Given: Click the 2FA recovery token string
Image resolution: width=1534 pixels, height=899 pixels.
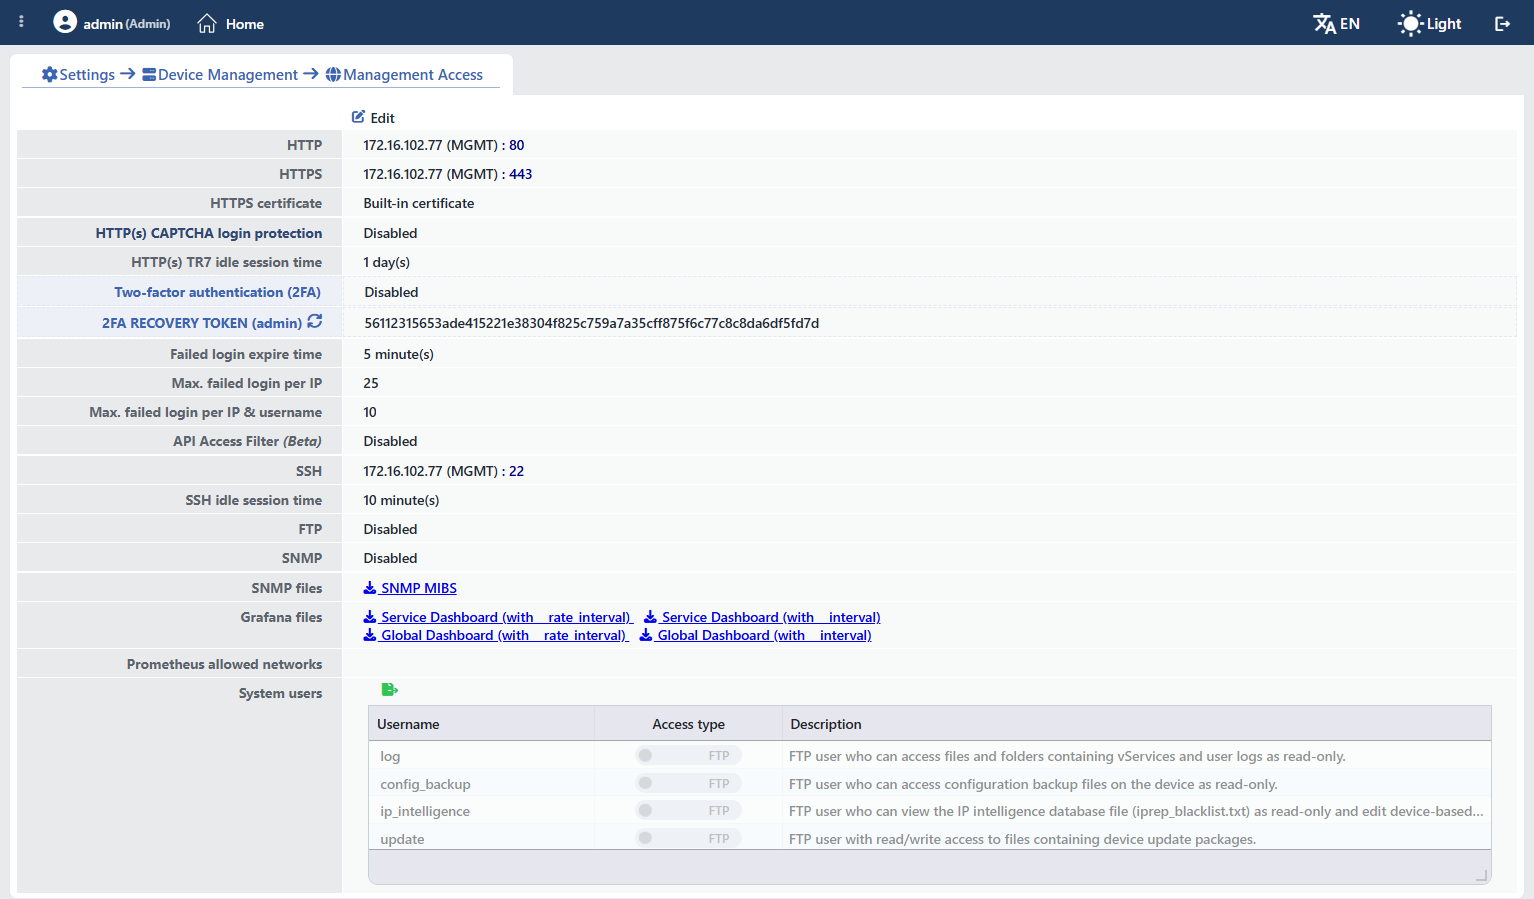Looking at the screenshot, I should click(x=592, y=323).
